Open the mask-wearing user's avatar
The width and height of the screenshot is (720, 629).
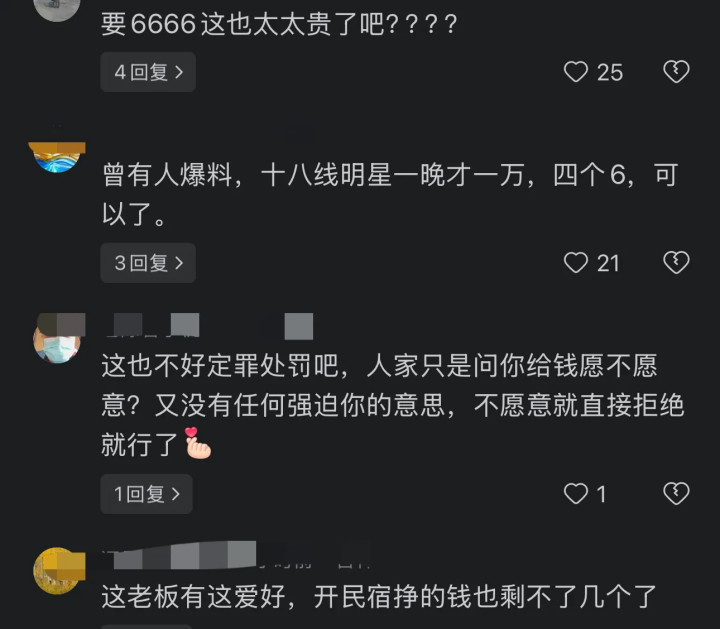pyautogui.click(x=58, y=338)
